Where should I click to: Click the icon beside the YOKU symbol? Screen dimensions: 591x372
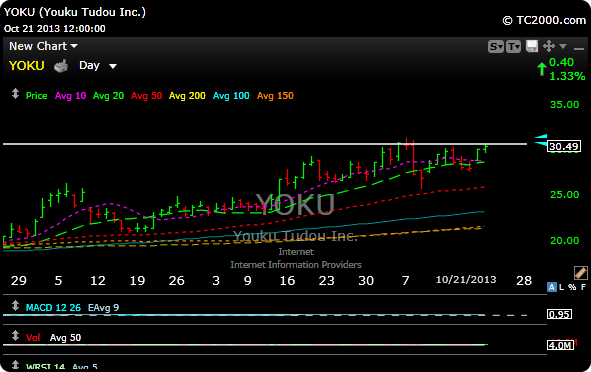(x=61, y=66)
